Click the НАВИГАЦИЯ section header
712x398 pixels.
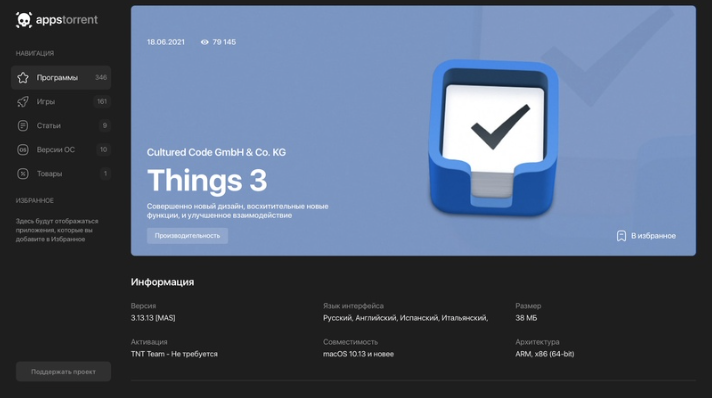[35, 54]
